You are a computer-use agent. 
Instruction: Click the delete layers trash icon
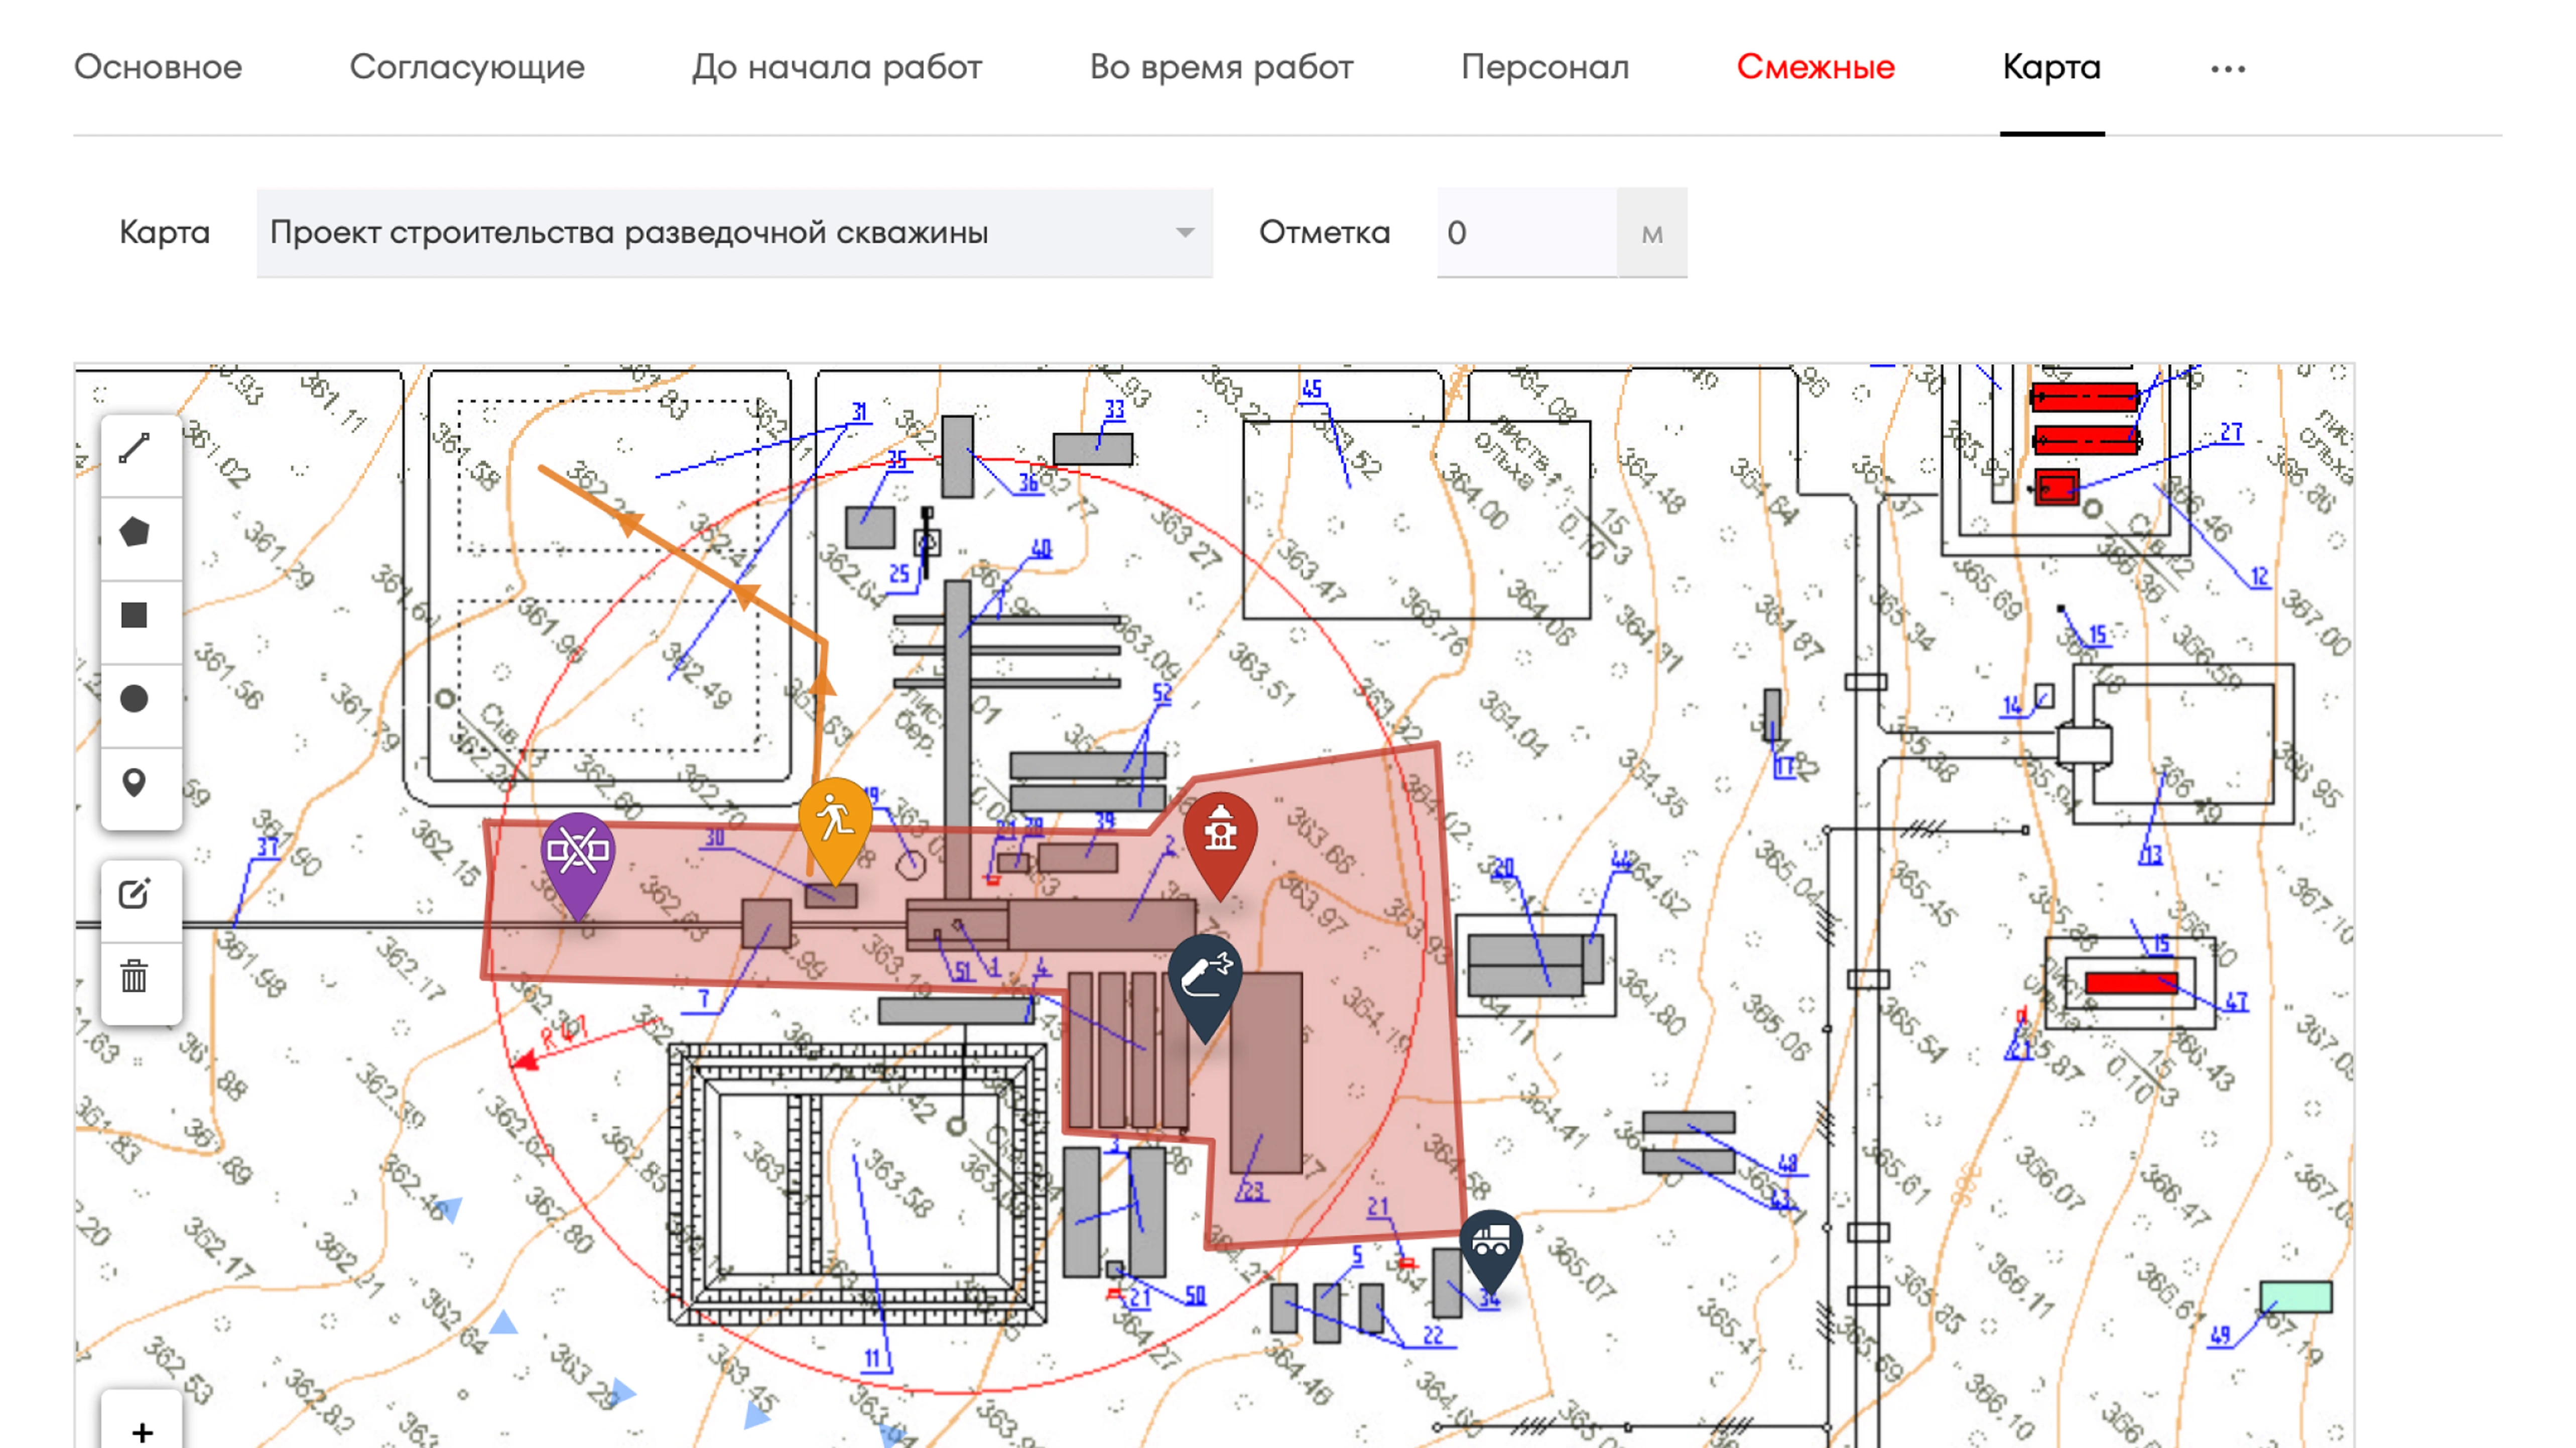[x=135, y=977]
